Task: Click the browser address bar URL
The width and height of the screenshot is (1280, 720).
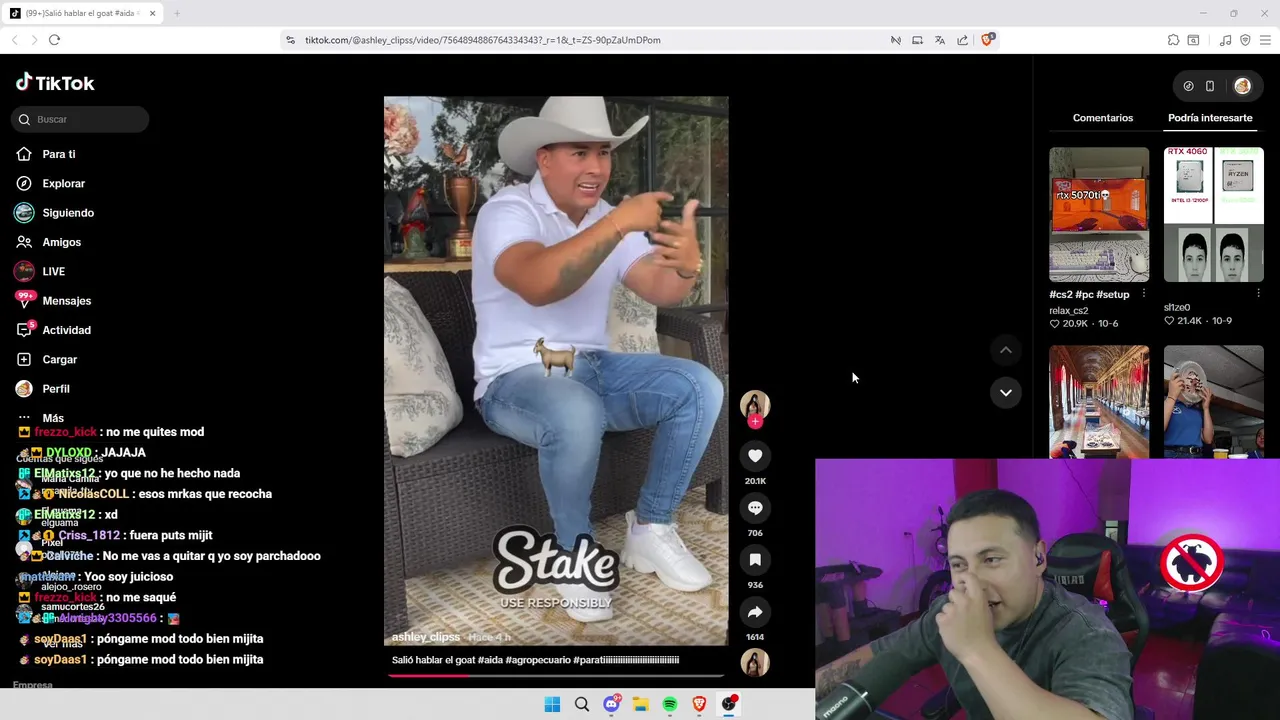Action: 482,40
